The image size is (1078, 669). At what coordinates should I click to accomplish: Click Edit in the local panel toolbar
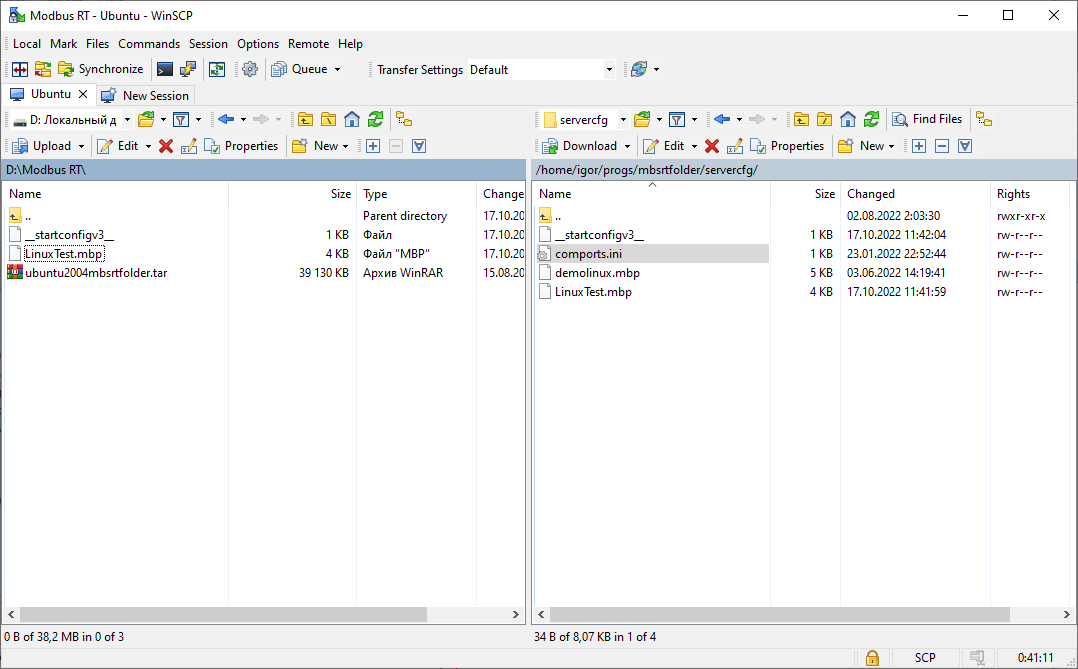(118, 146)
